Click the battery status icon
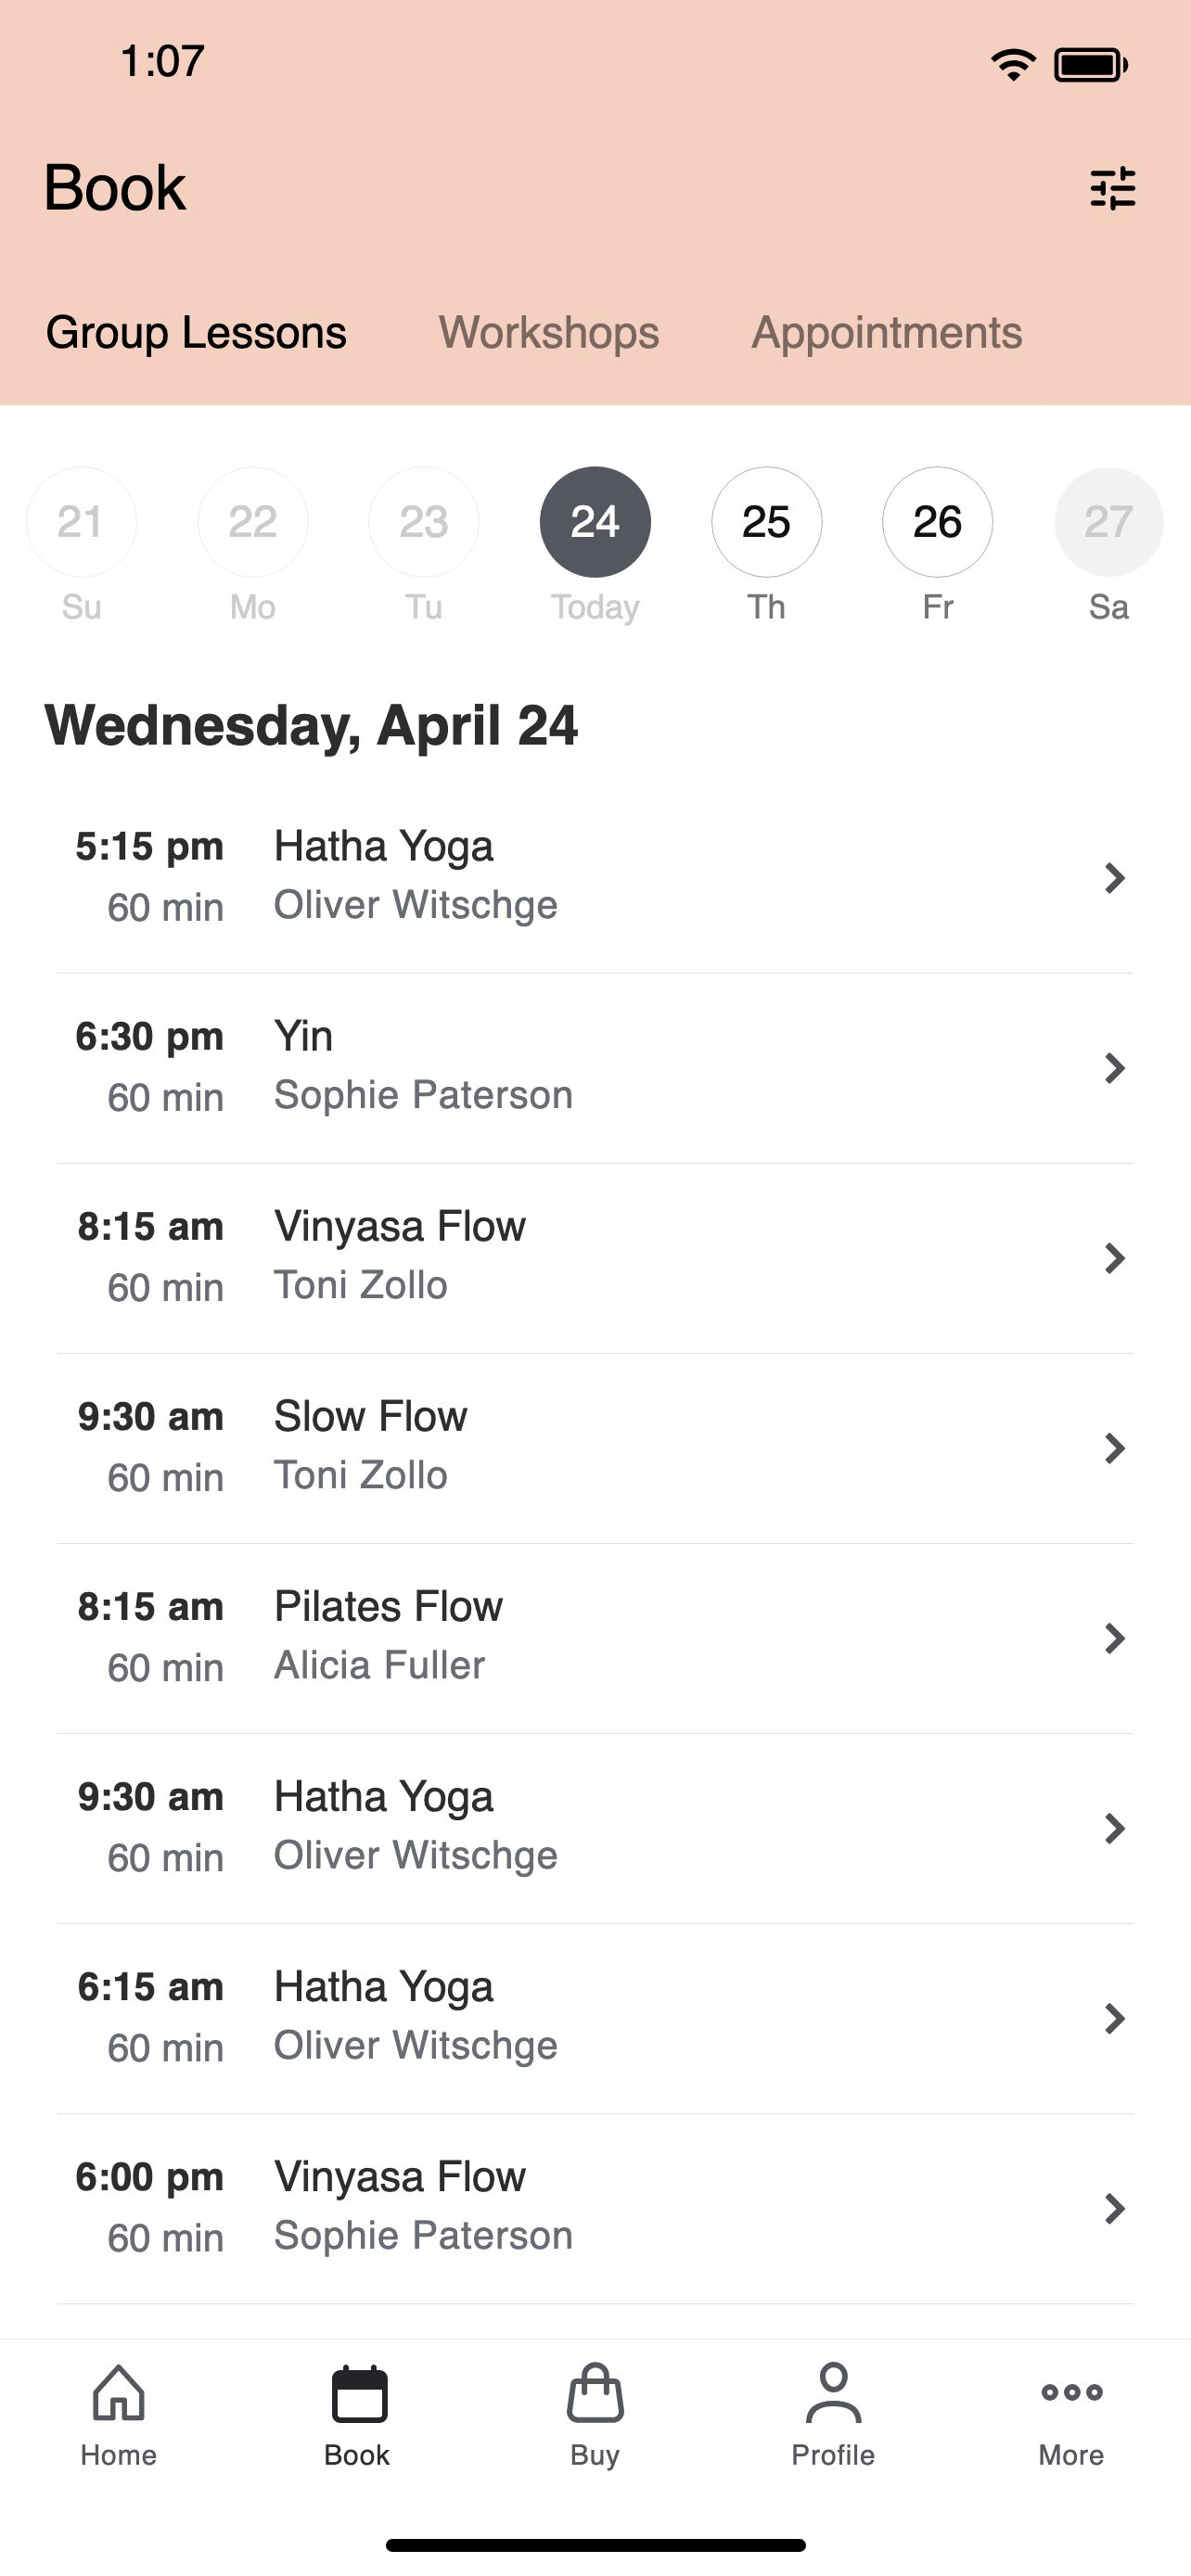The height and width of the screenshot is (2576, 1191). click(1091, 65)
